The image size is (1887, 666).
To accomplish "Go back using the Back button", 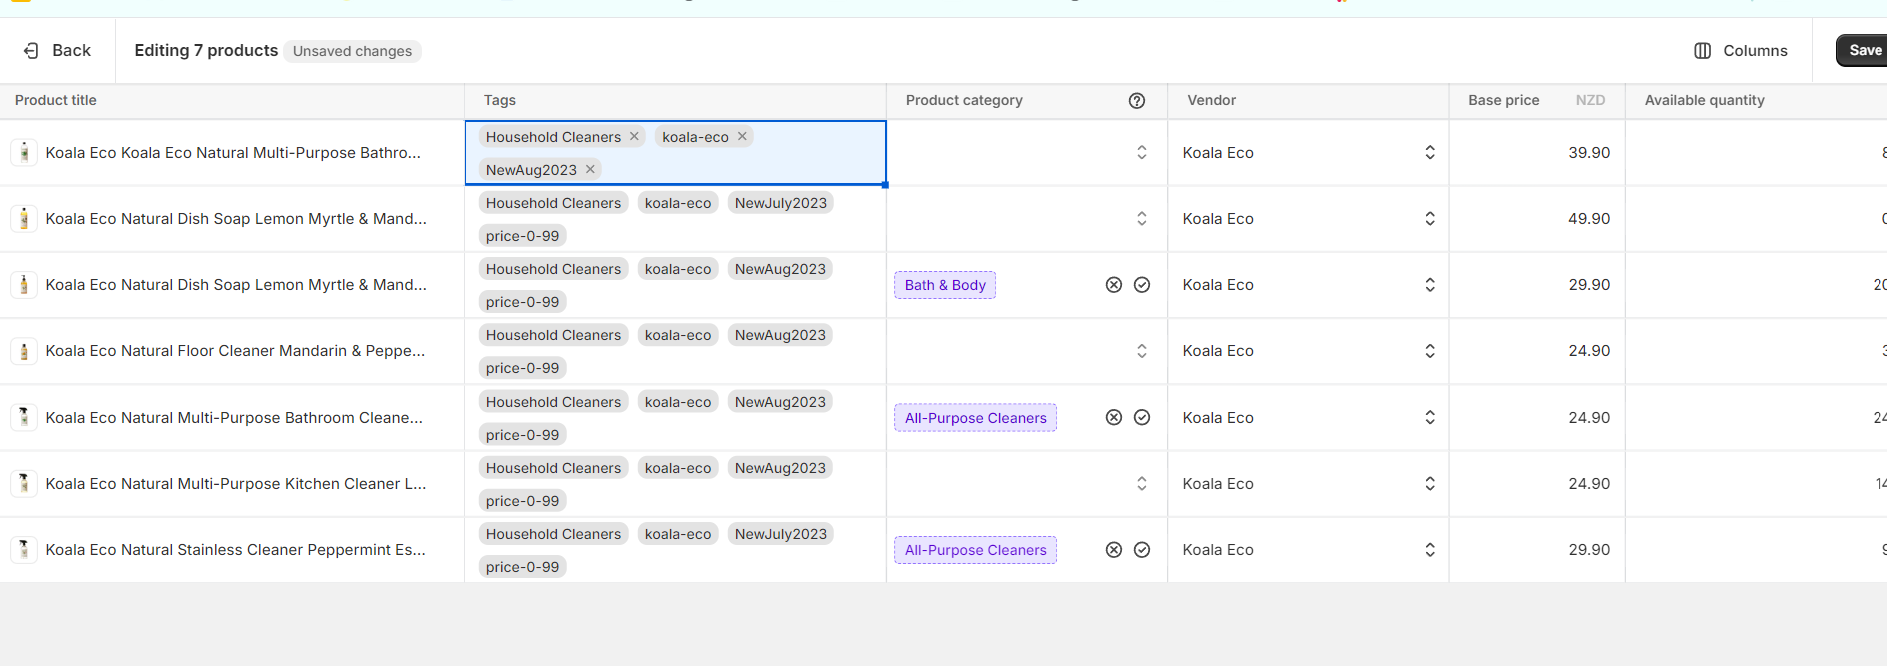I will pos(57,51).
